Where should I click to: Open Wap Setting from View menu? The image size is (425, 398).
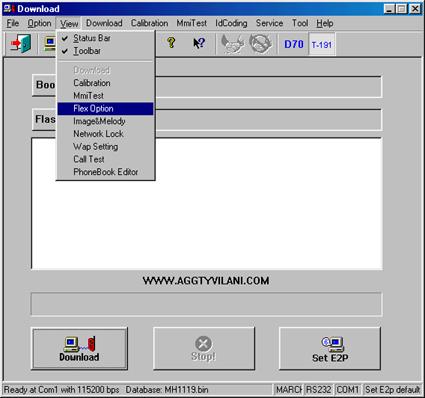click(105, 147)
